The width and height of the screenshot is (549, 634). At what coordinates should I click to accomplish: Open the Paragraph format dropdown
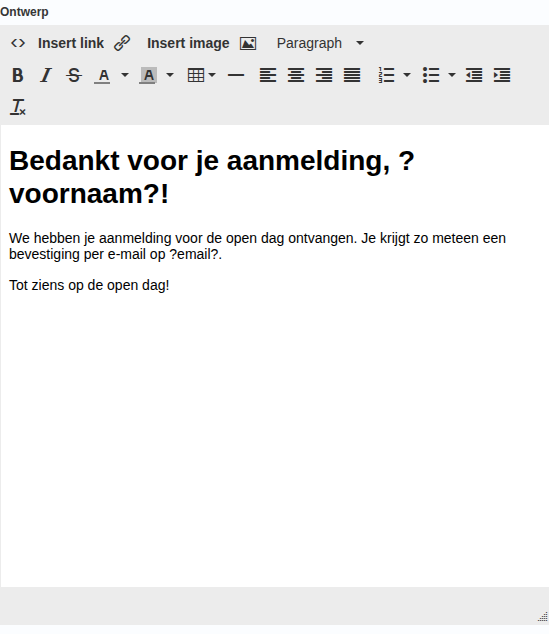(x=320, y=43)
